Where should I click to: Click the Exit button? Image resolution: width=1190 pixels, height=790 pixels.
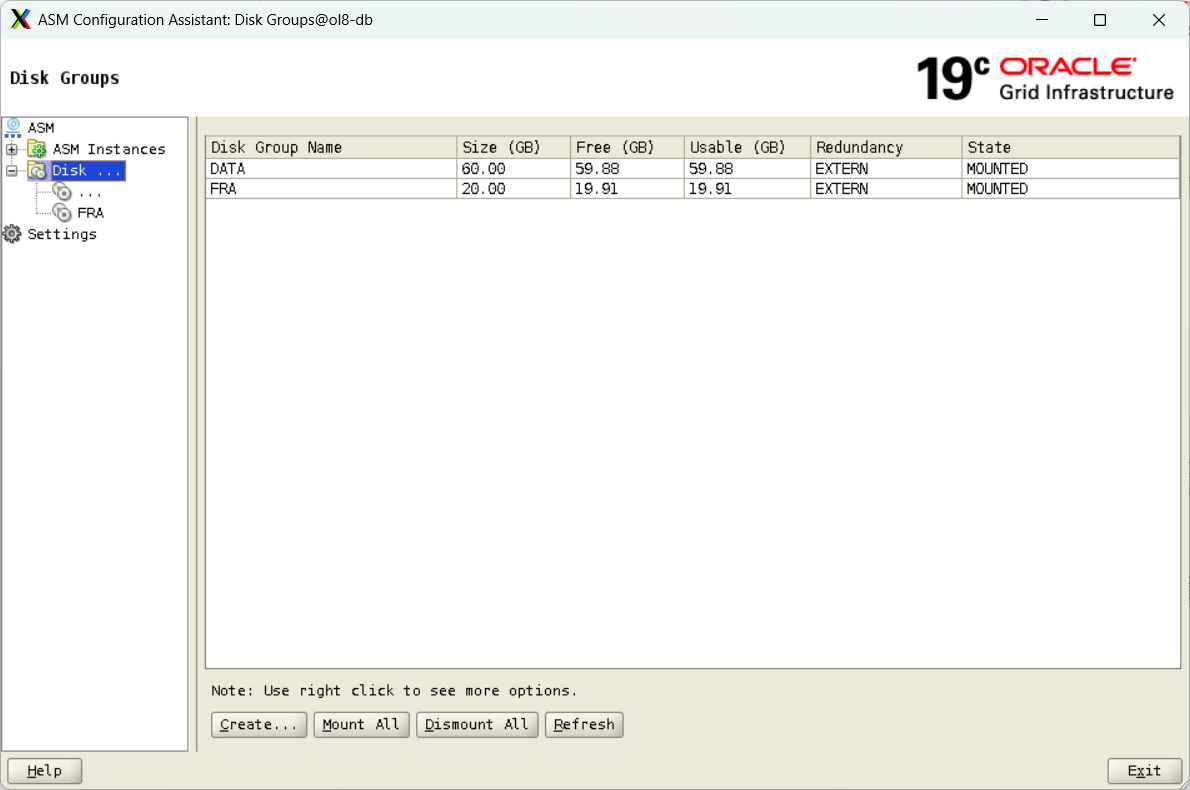coord(1144,770)
